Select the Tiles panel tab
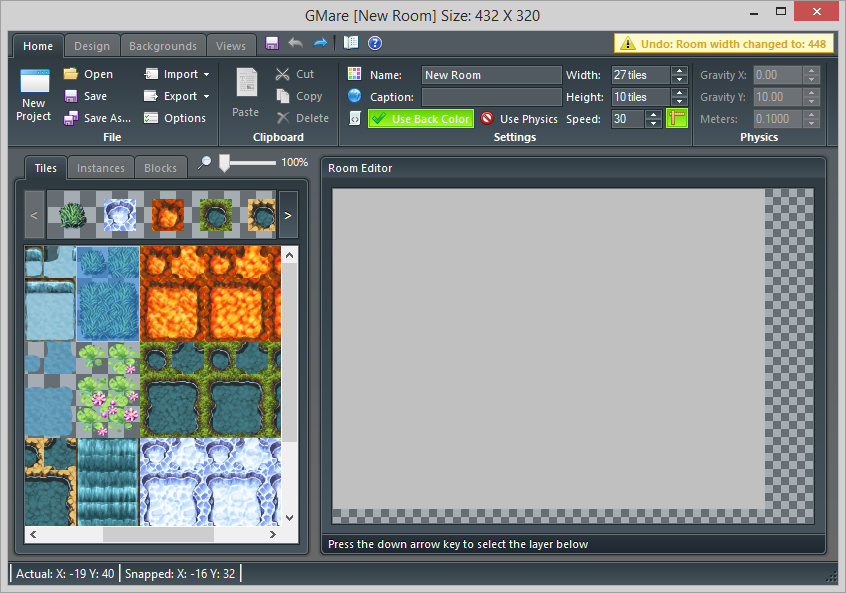 point(46,168)
